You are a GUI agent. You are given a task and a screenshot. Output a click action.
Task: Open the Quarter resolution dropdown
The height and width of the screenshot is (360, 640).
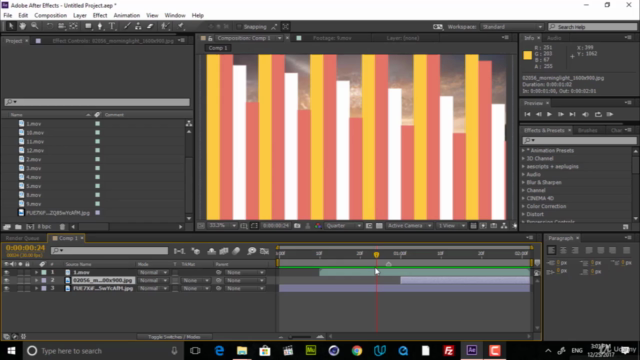click(x=343, y=226)
